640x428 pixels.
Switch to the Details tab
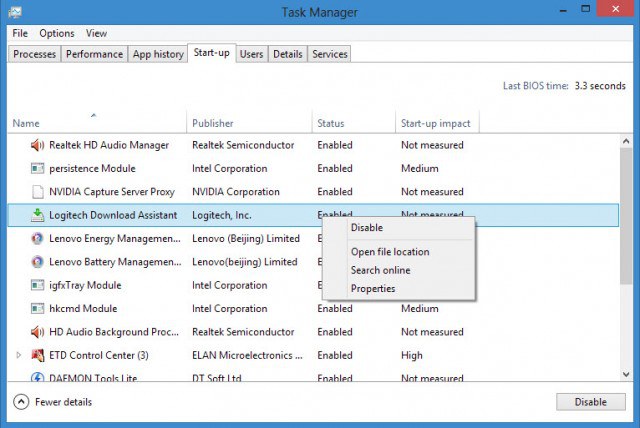pos(288,54)
